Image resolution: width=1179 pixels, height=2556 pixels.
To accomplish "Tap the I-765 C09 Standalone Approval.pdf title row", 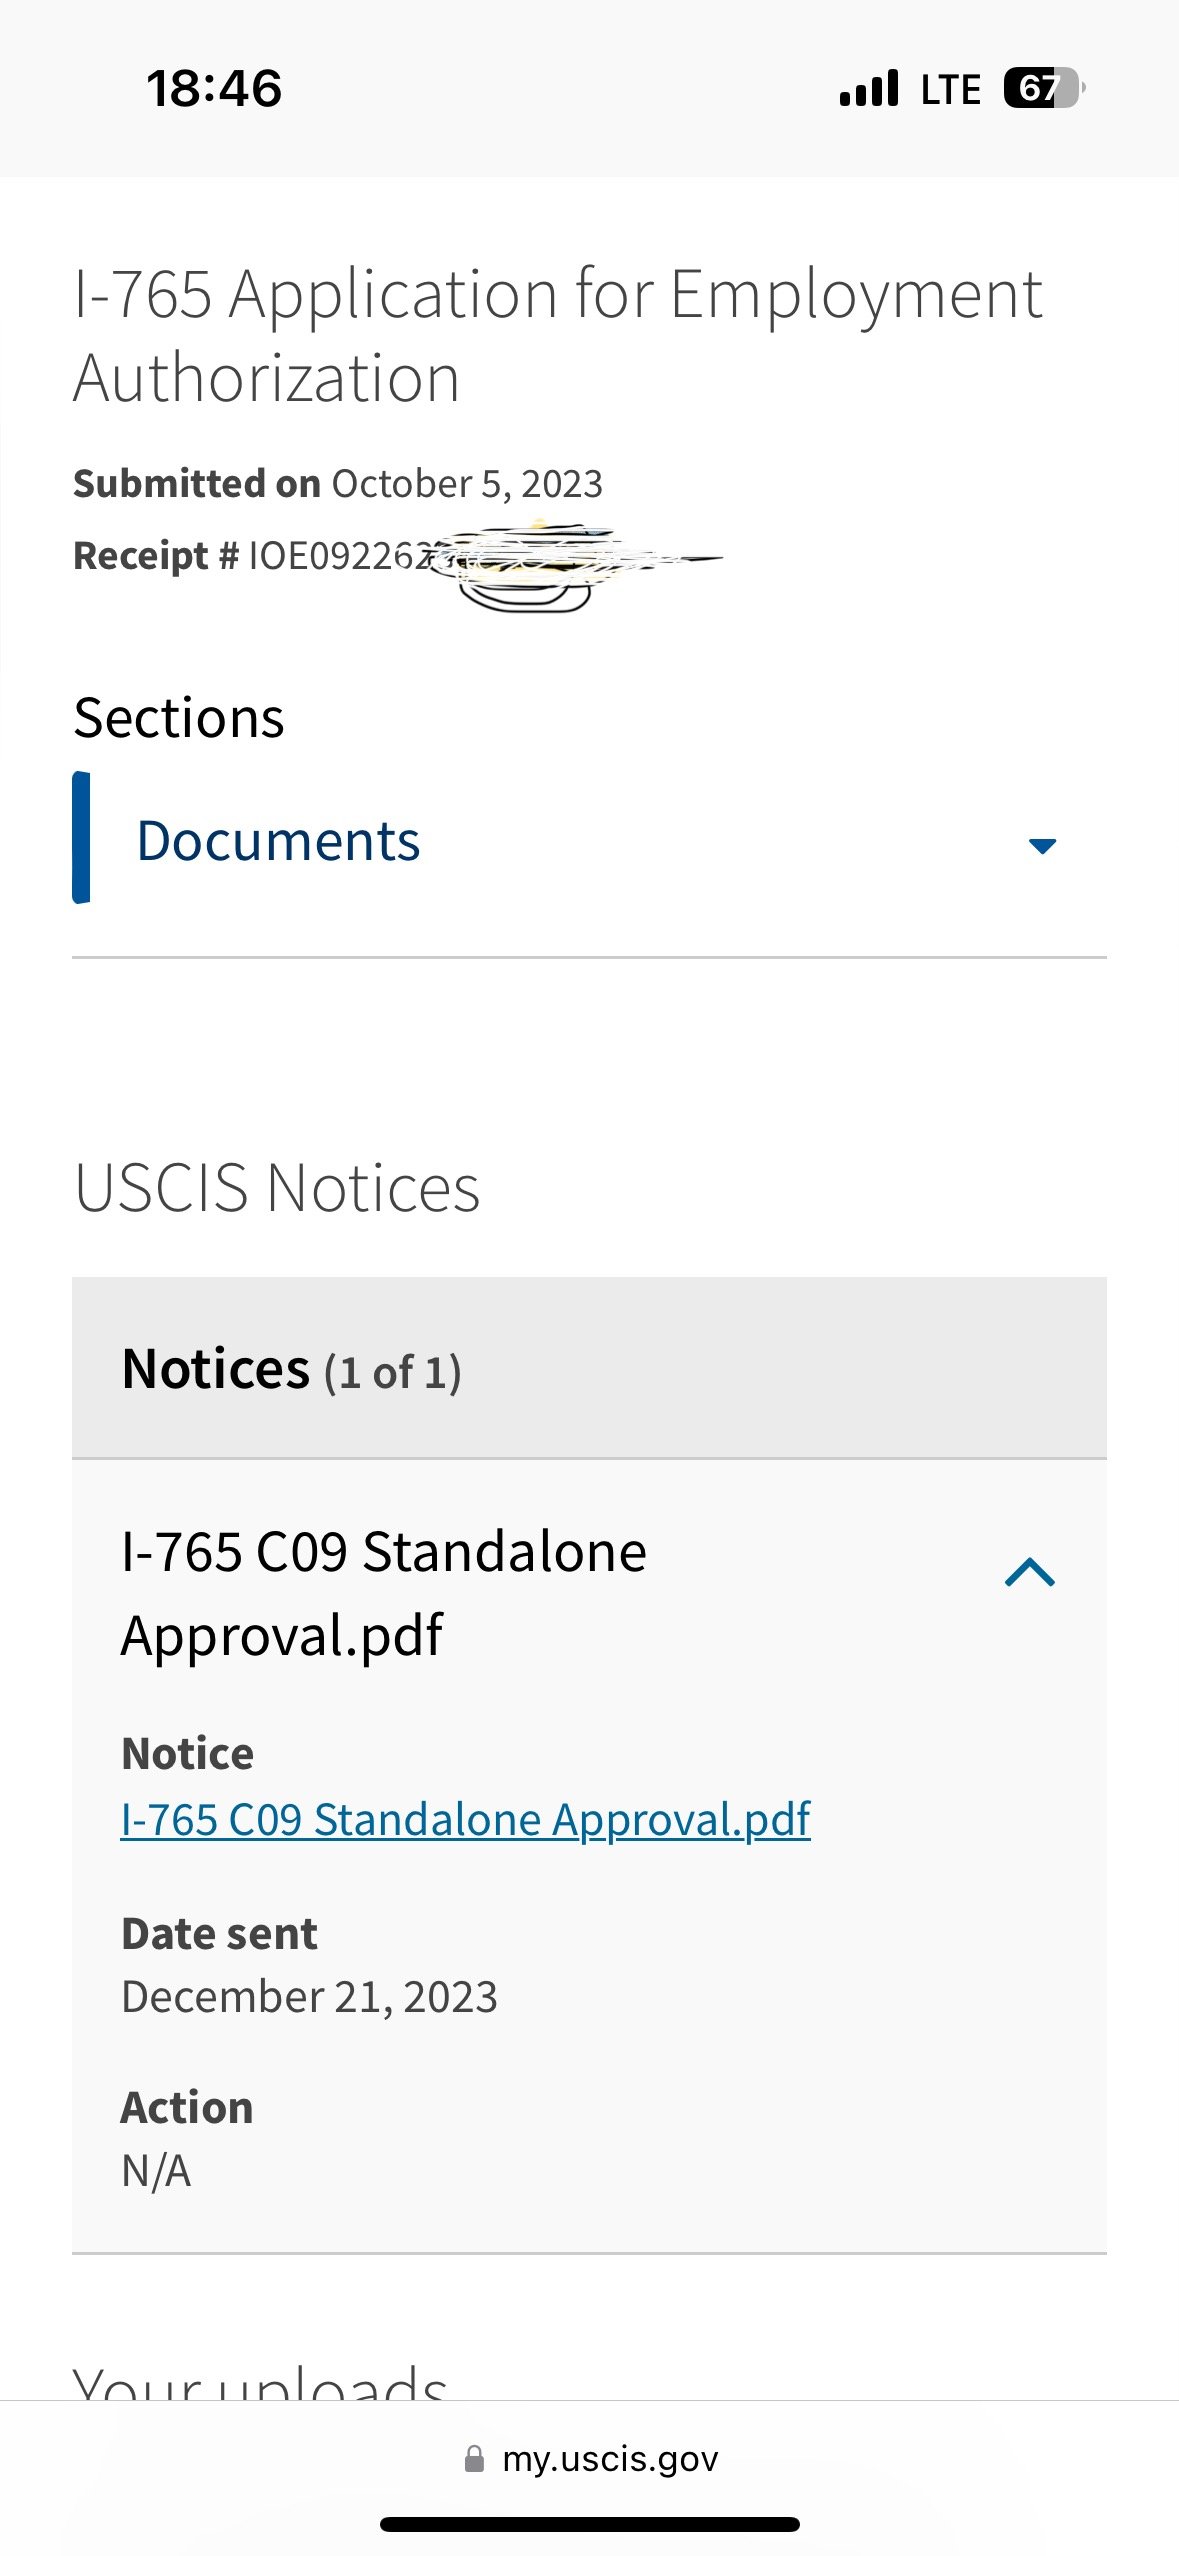I will click(589, 1593).
